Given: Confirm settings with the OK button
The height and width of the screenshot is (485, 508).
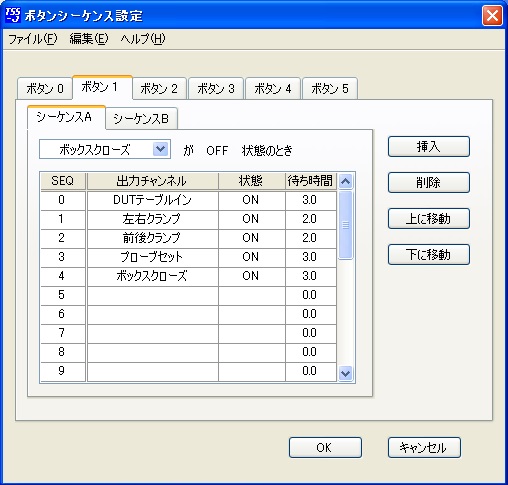Looking at the screenshot, I should click(x=325, y=447).
